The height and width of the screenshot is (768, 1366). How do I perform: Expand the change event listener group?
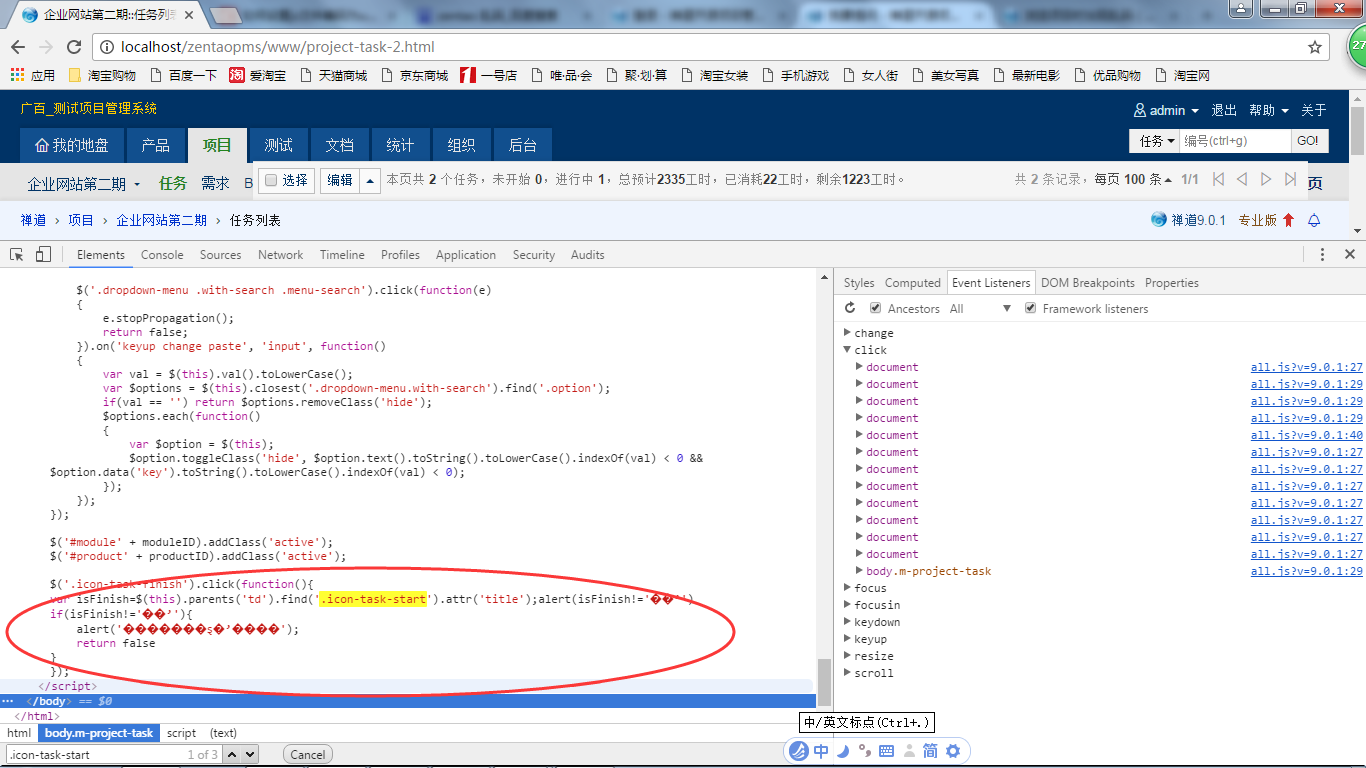pos(848,333)
